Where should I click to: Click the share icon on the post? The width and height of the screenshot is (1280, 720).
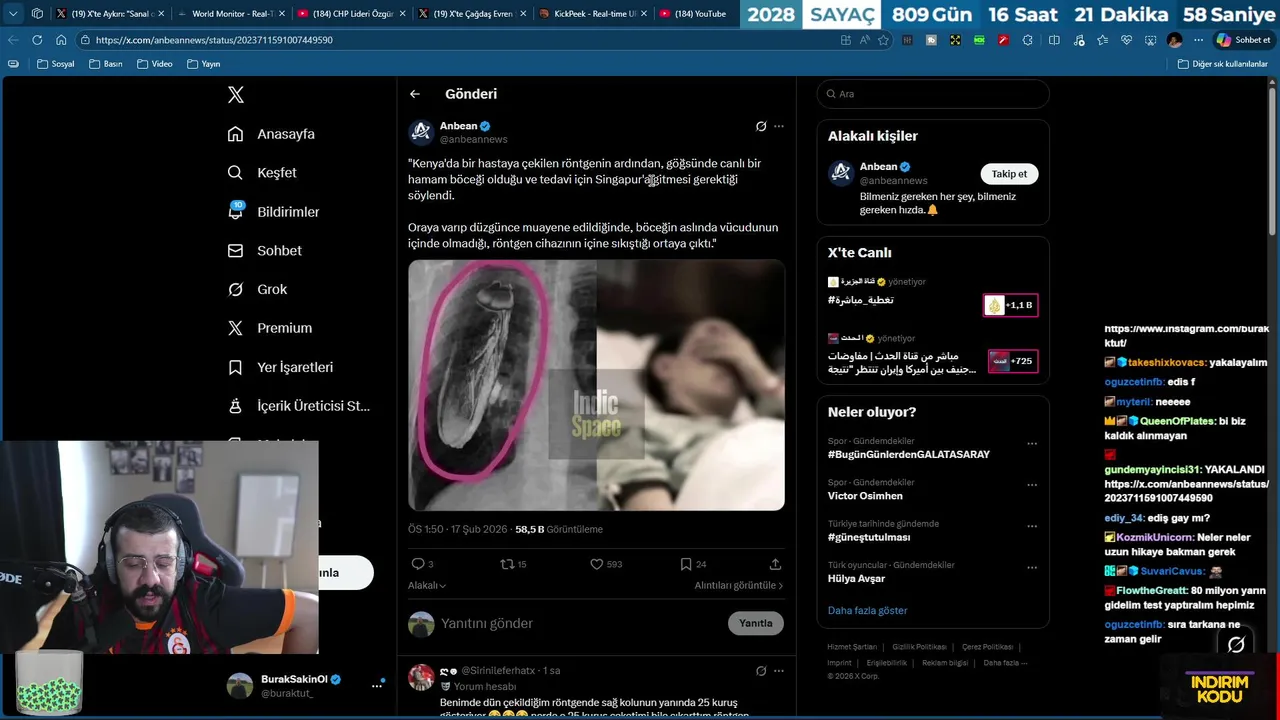pyautogui.click(x=775, y=564)
